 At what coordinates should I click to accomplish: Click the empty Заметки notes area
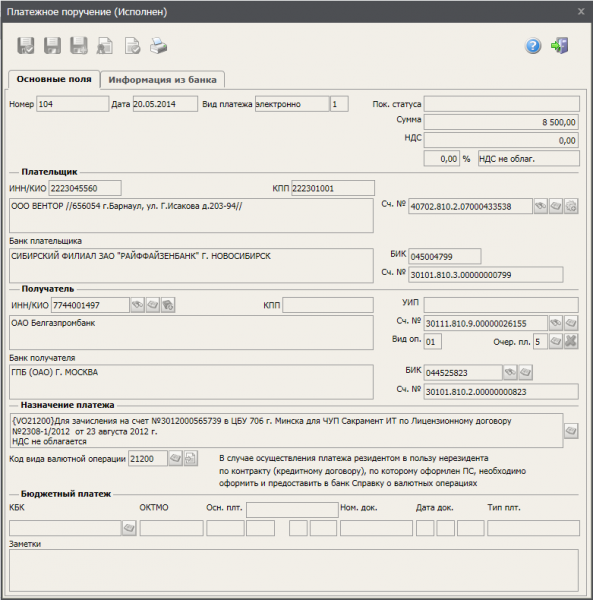click(294, 570)
